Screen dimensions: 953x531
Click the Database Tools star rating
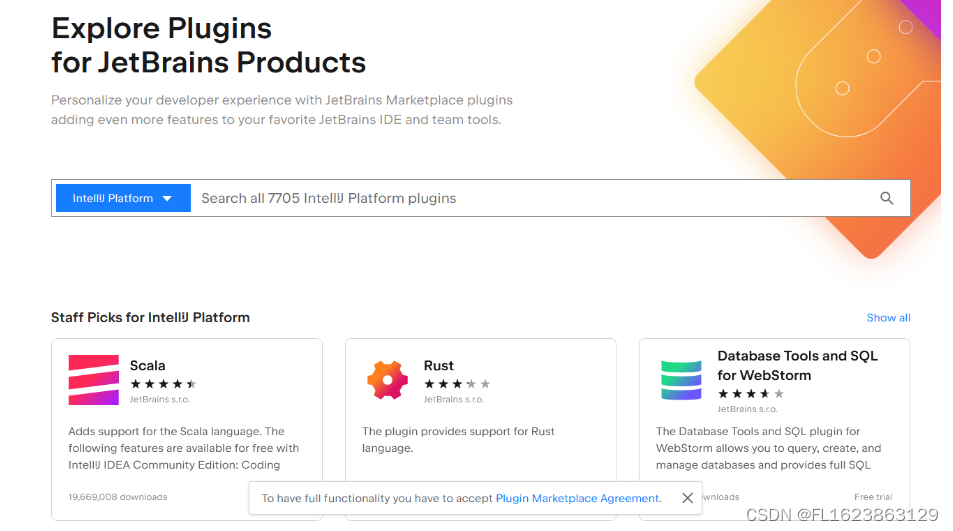coord(751,394)
